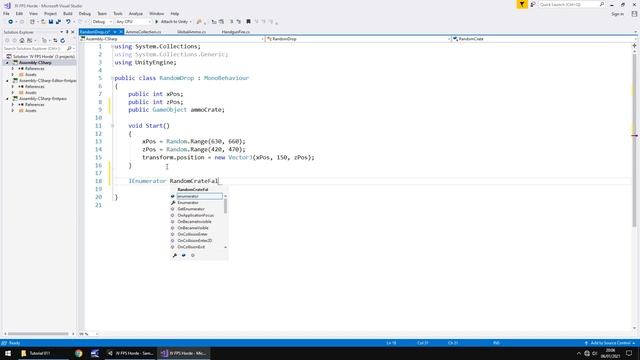Switch to HandgunFire.cs tab
The height and width of the screenshot is (360, 640).
click(x=236, y=32)
